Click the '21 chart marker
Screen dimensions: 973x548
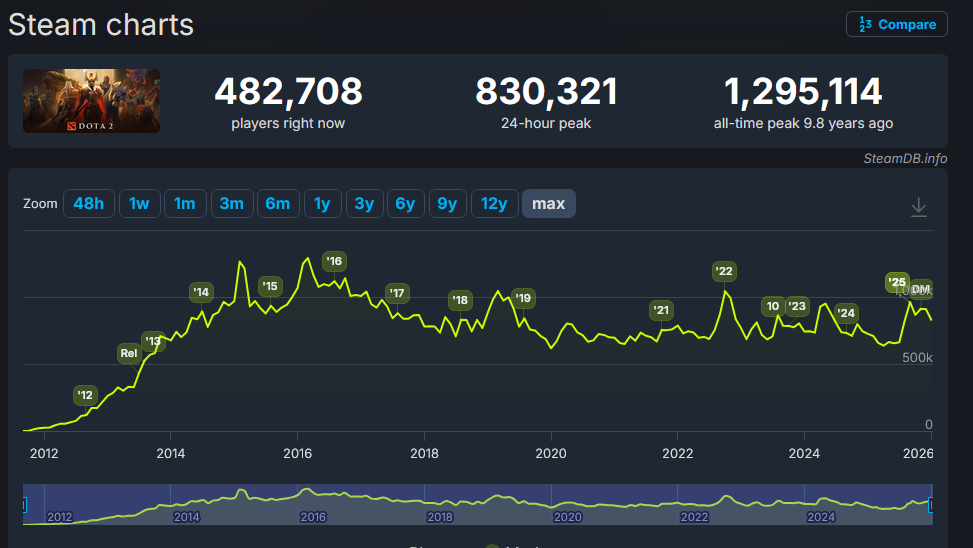(x=661, y=310)
